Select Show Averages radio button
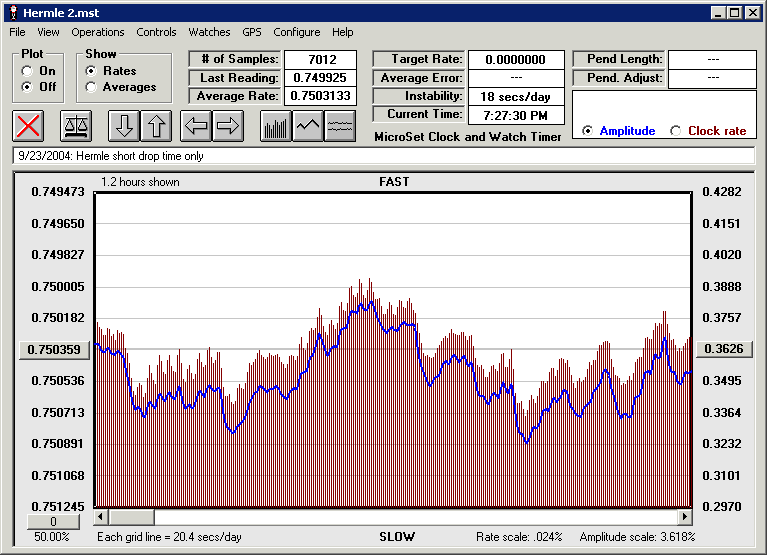Screen dimensions: 767x555 pos(91,87)
